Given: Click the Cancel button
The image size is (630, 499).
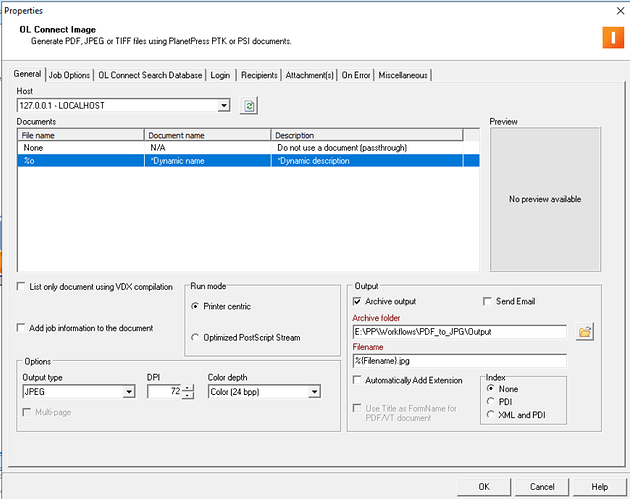Looking at the screenshot, I should 541,486.
